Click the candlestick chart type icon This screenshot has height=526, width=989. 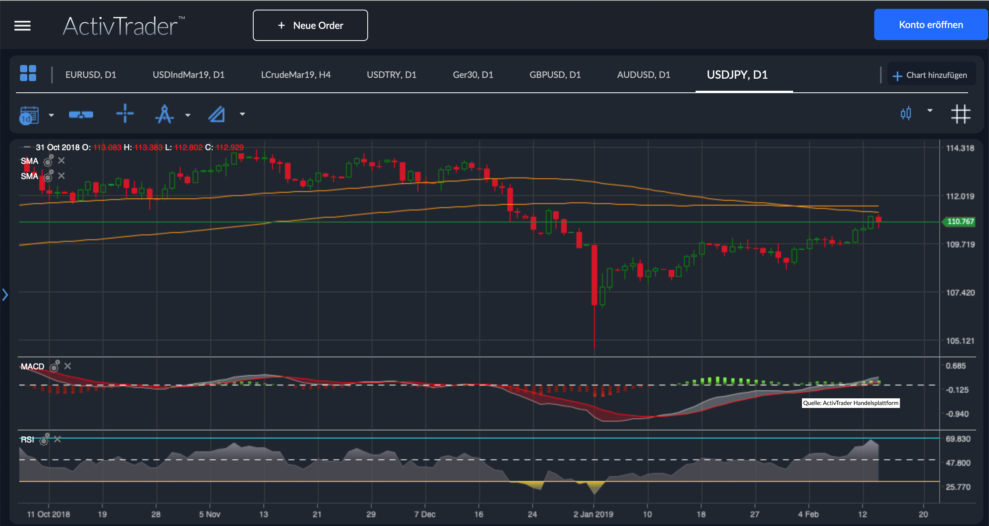pos(906,114)
